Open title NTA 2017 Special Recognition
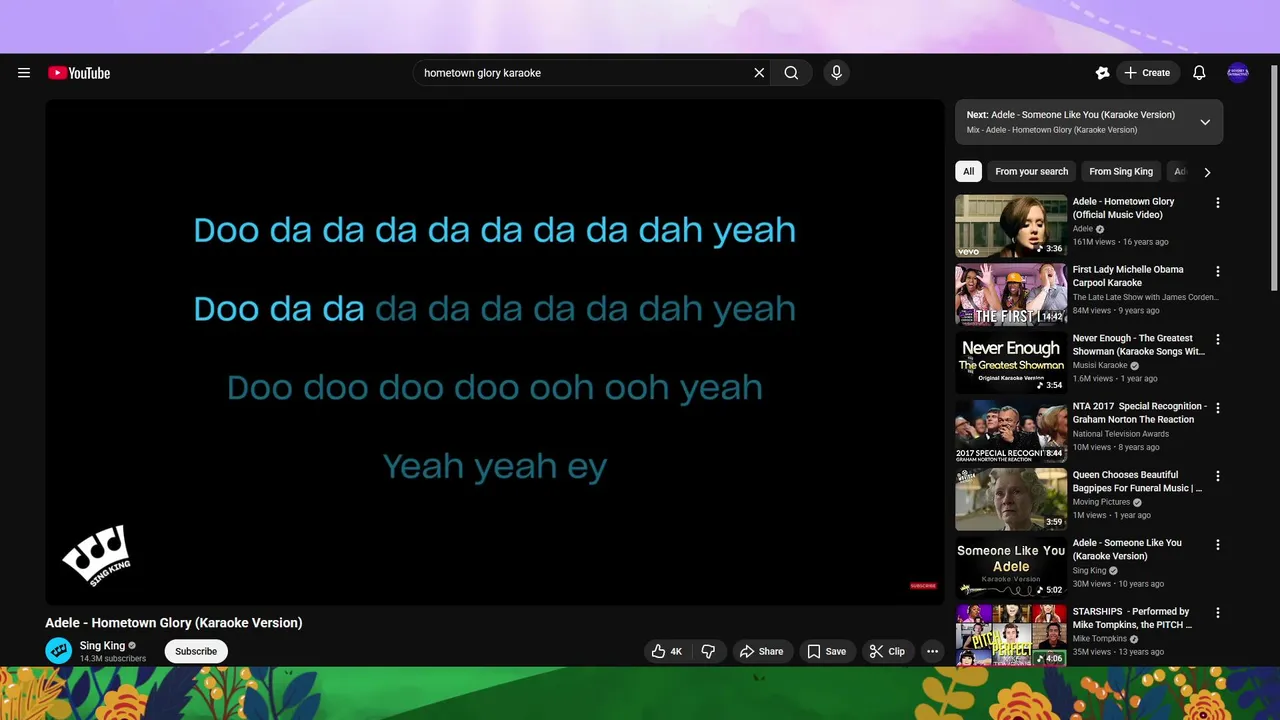The height and width of the screenshot is (720, 1280). [x=1140, y=413]
